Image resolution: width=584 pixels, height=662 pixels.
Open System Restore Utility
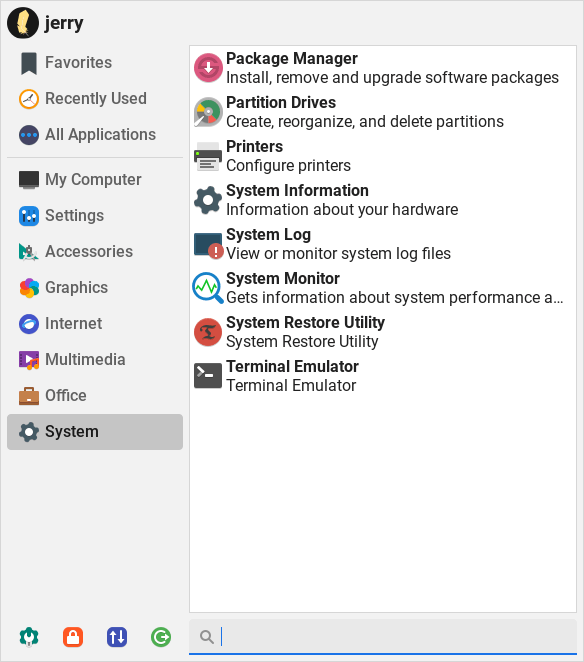pos(383,332)
